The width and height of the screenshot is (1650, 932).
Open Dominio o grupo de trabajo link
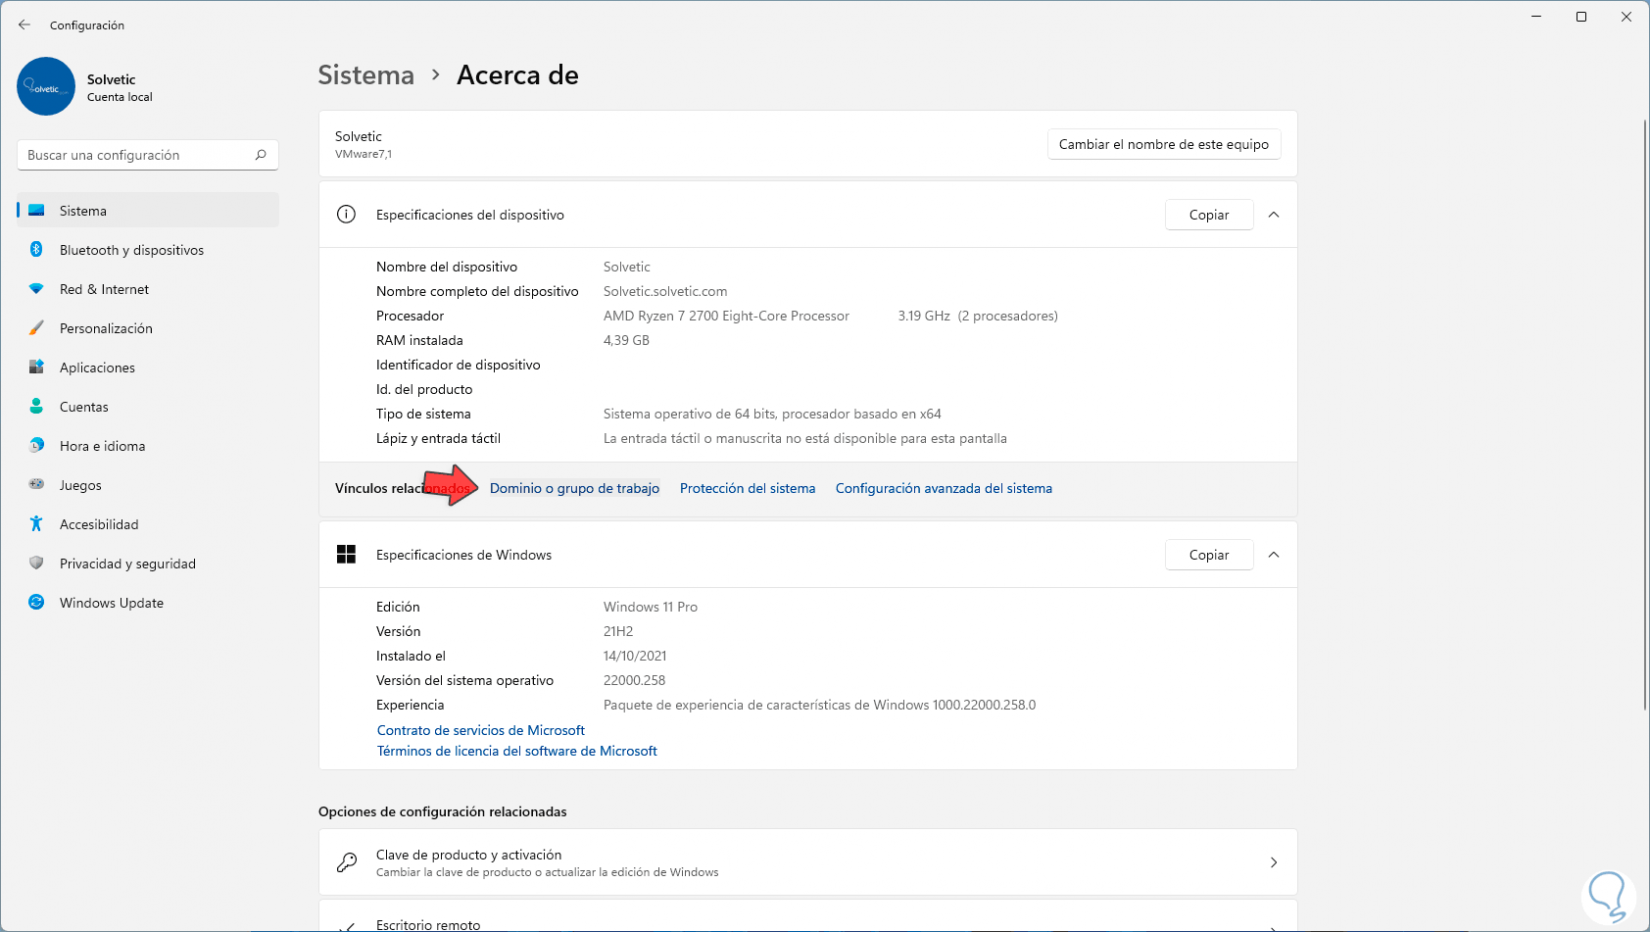(x=574, y=489)
